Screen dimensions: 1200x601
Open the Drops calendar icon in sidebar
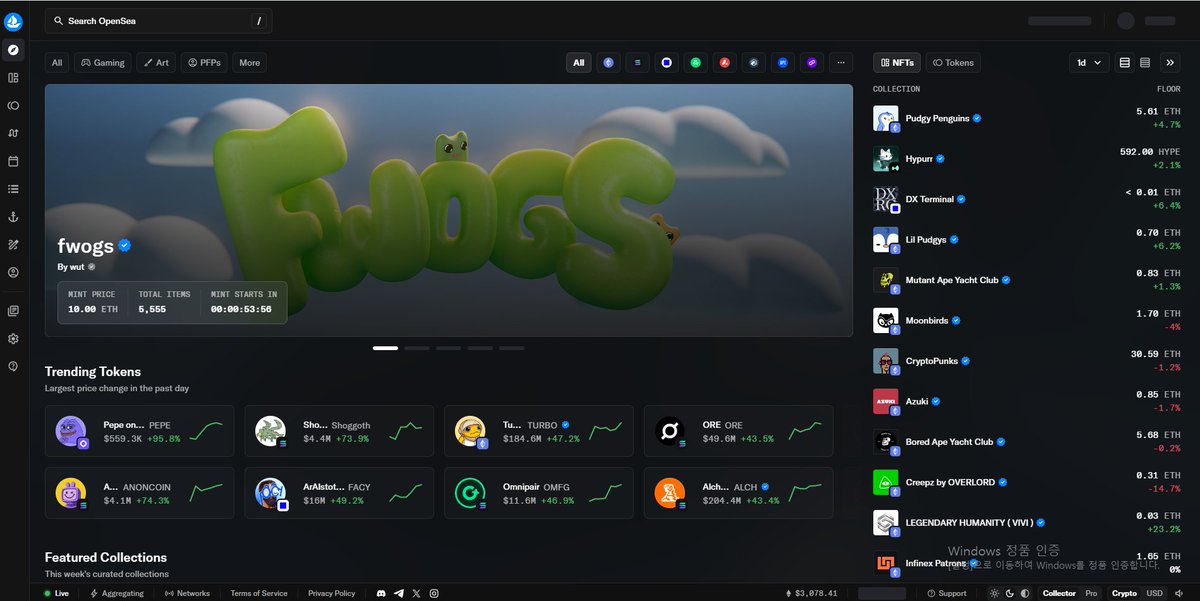point(13,161)
